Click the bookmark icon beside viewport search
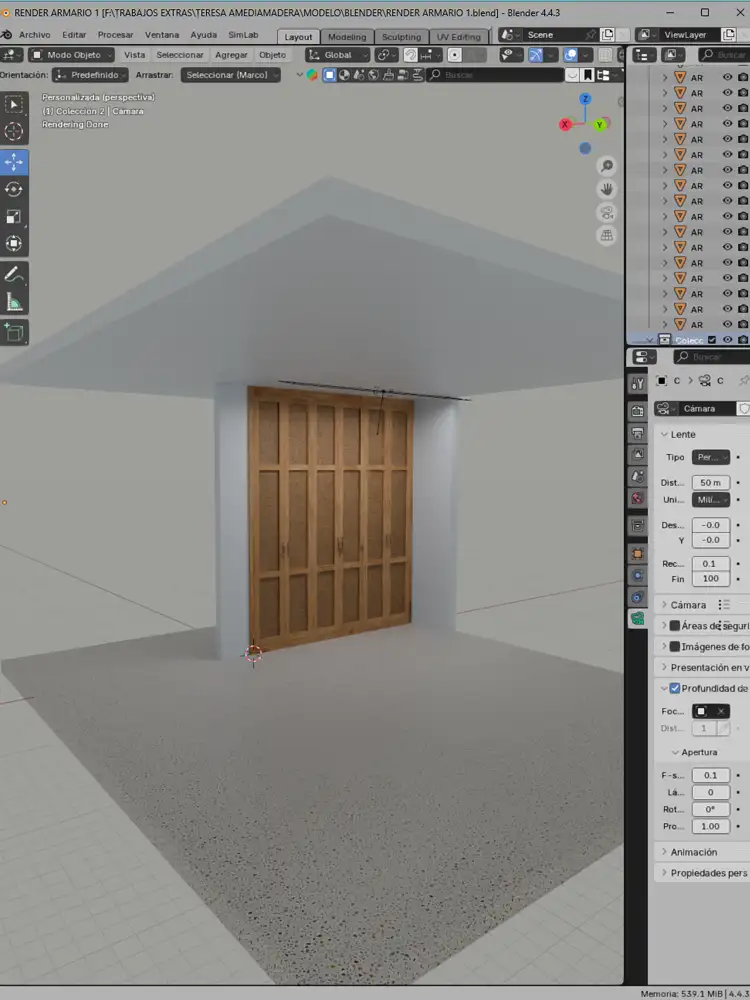This screenshot has width=750, height=1000. pyautogui.click(x=588, y=75)
